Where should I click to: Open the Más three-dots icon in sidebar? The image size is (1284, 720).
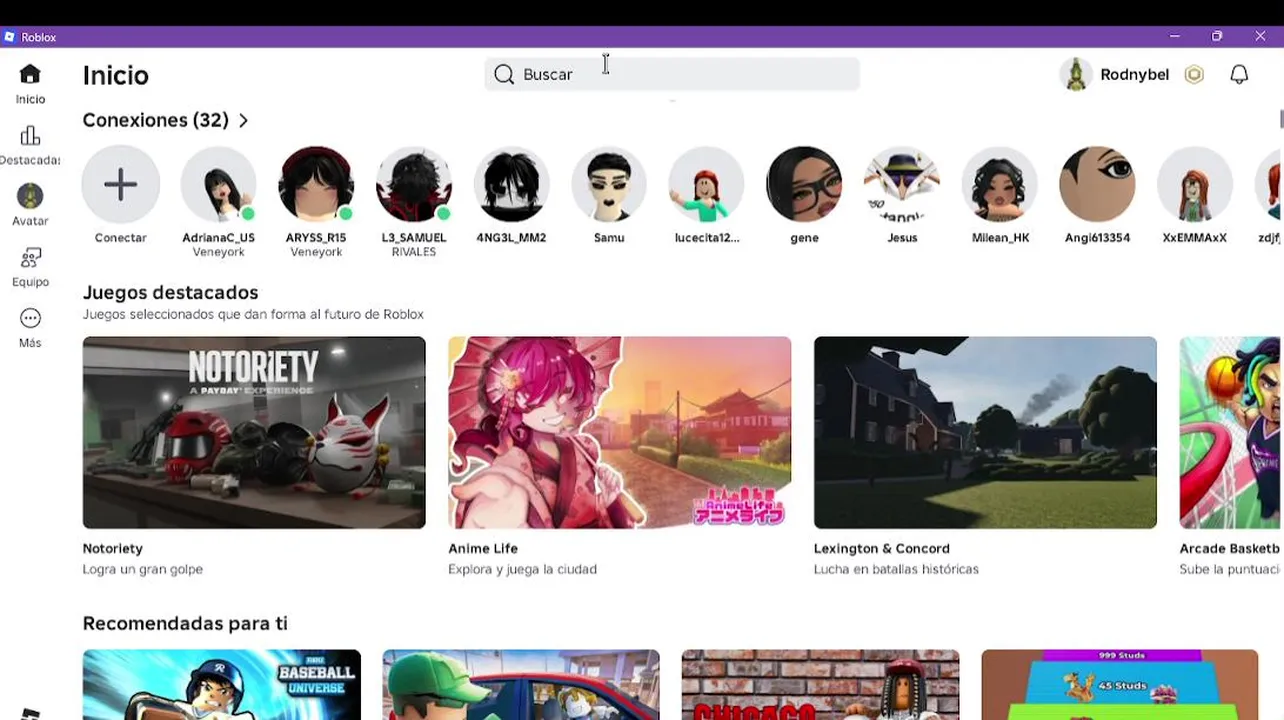(x=30, y=318)
